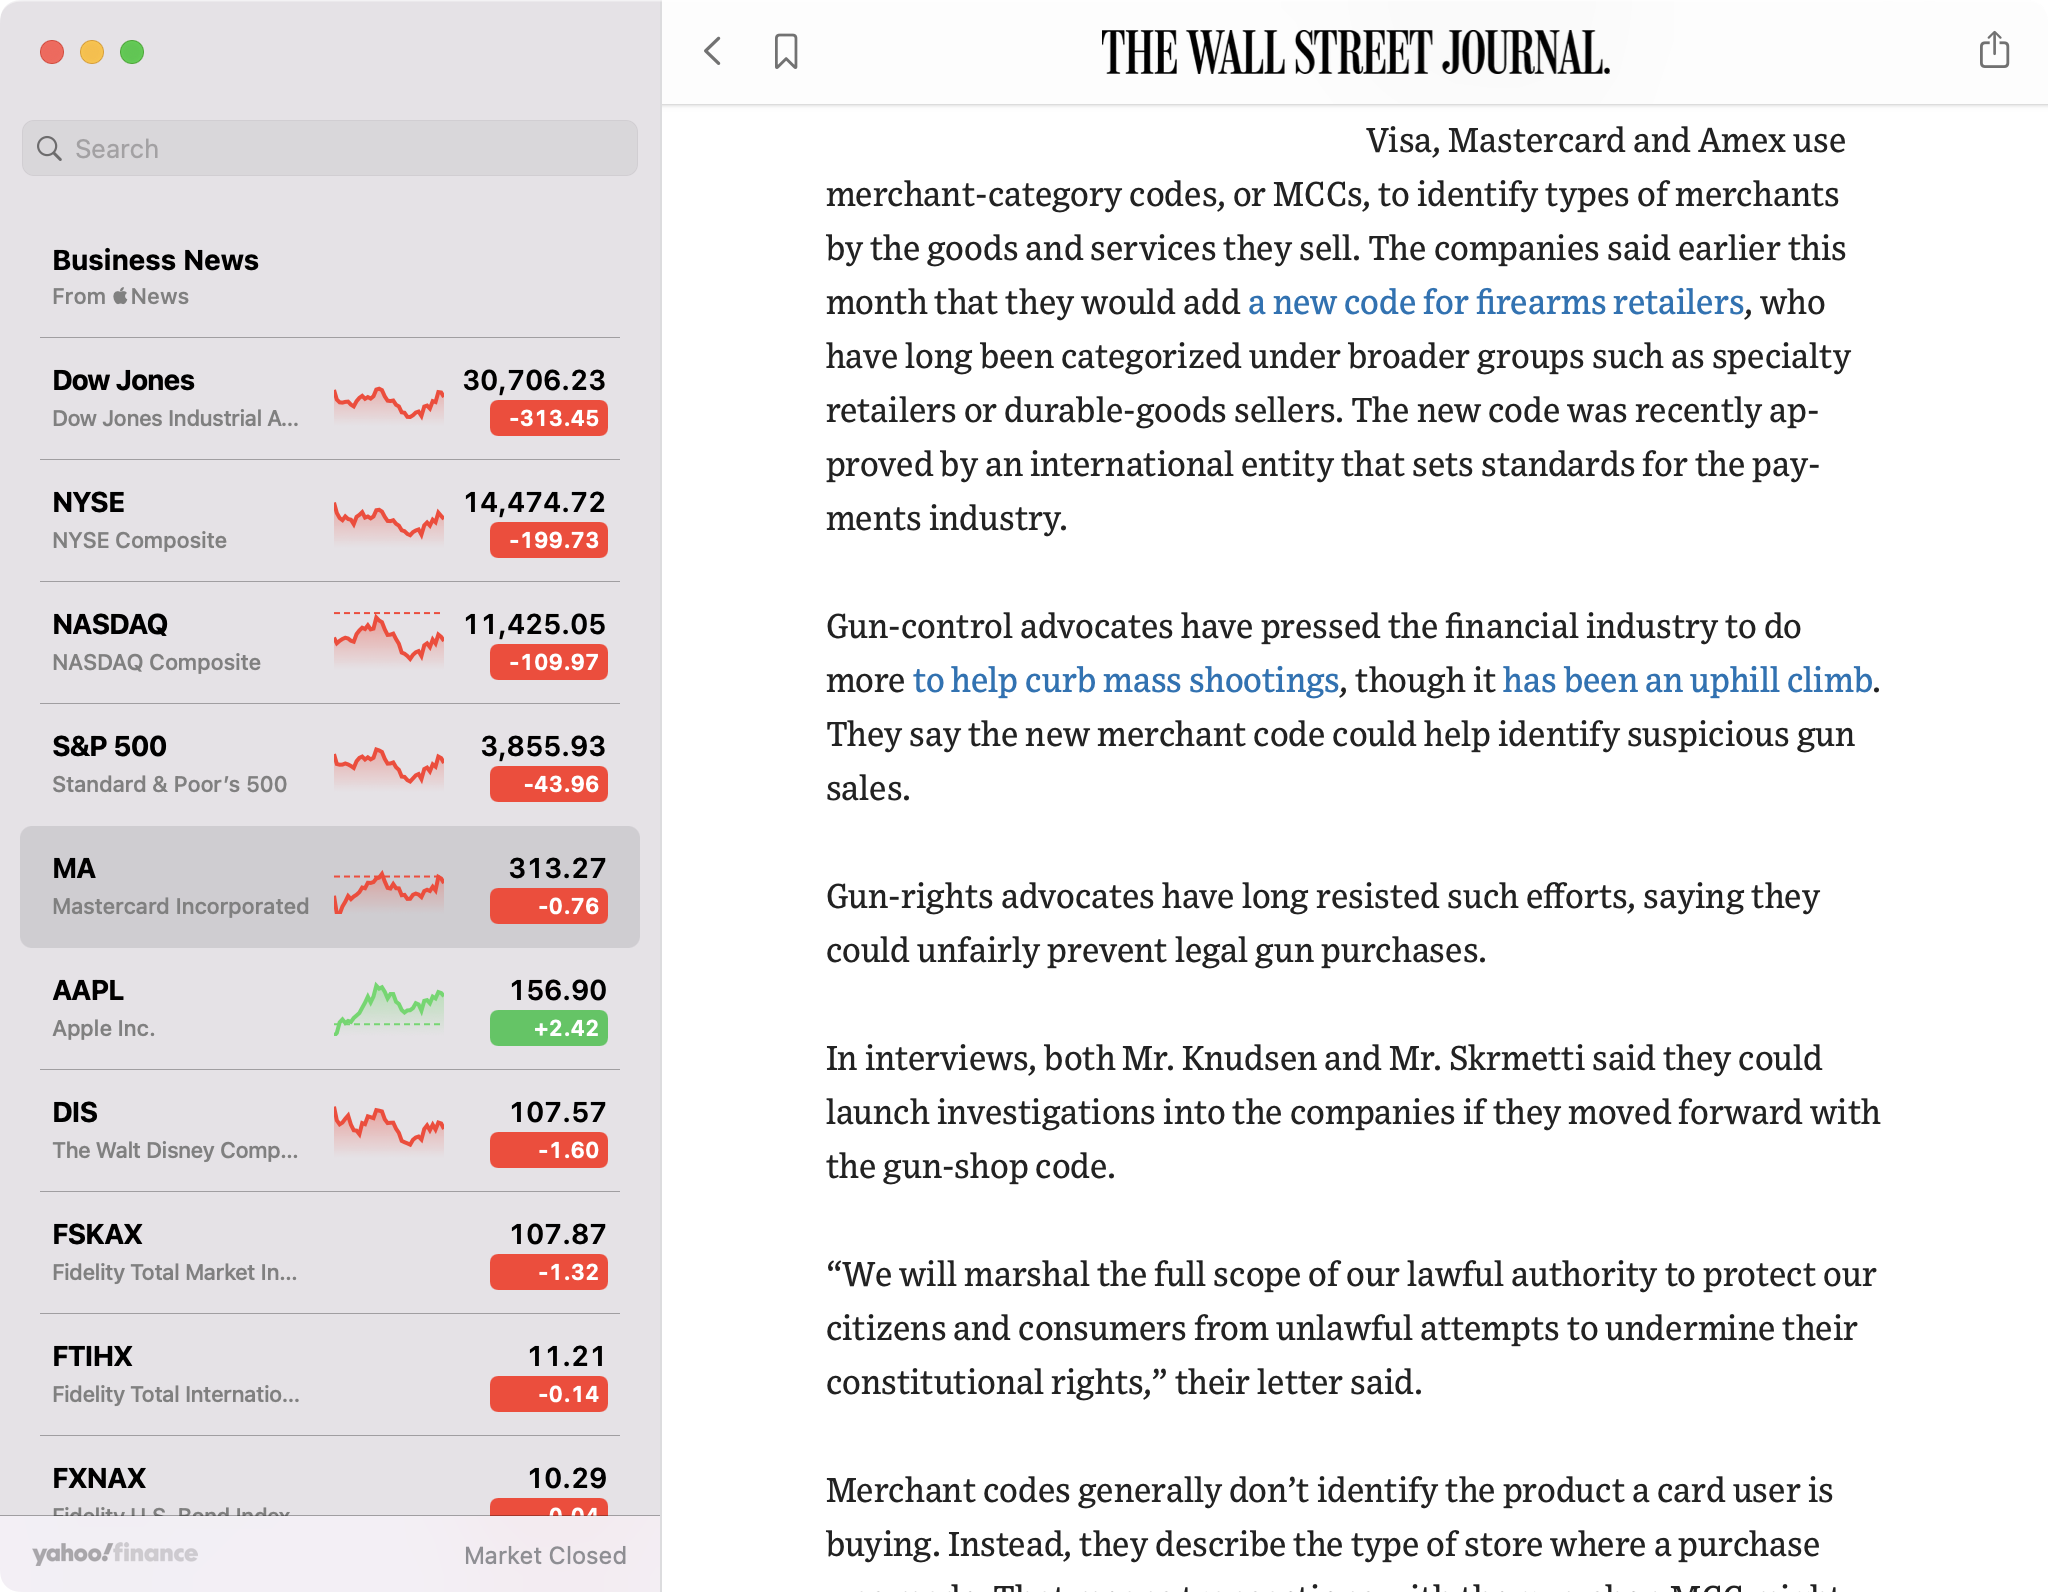The height and width of the screenshot is (1592, 2048).
Task: Open 'to help curb mass shootings' link
Action: [x=1126, y=680]
